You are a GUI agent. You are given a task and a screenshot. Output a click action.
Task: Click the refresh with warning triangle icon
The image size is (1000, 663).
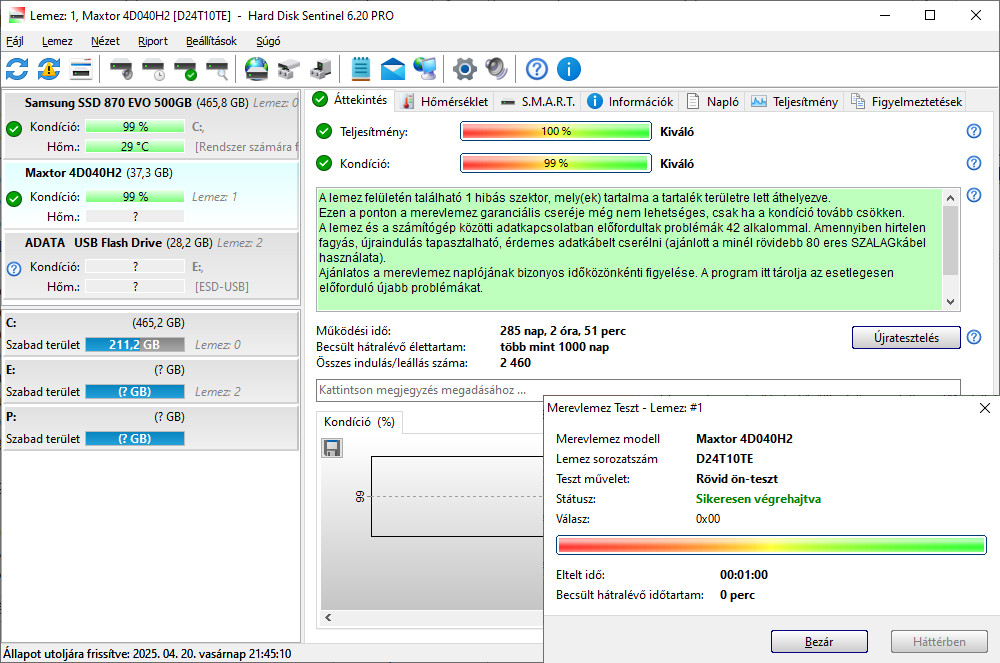pos(49,69)
